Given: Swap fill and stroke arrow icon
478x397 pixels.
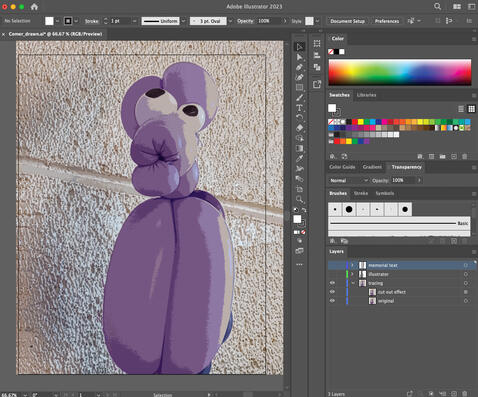Looking at the screenshot, I should (x=304, y=210).
